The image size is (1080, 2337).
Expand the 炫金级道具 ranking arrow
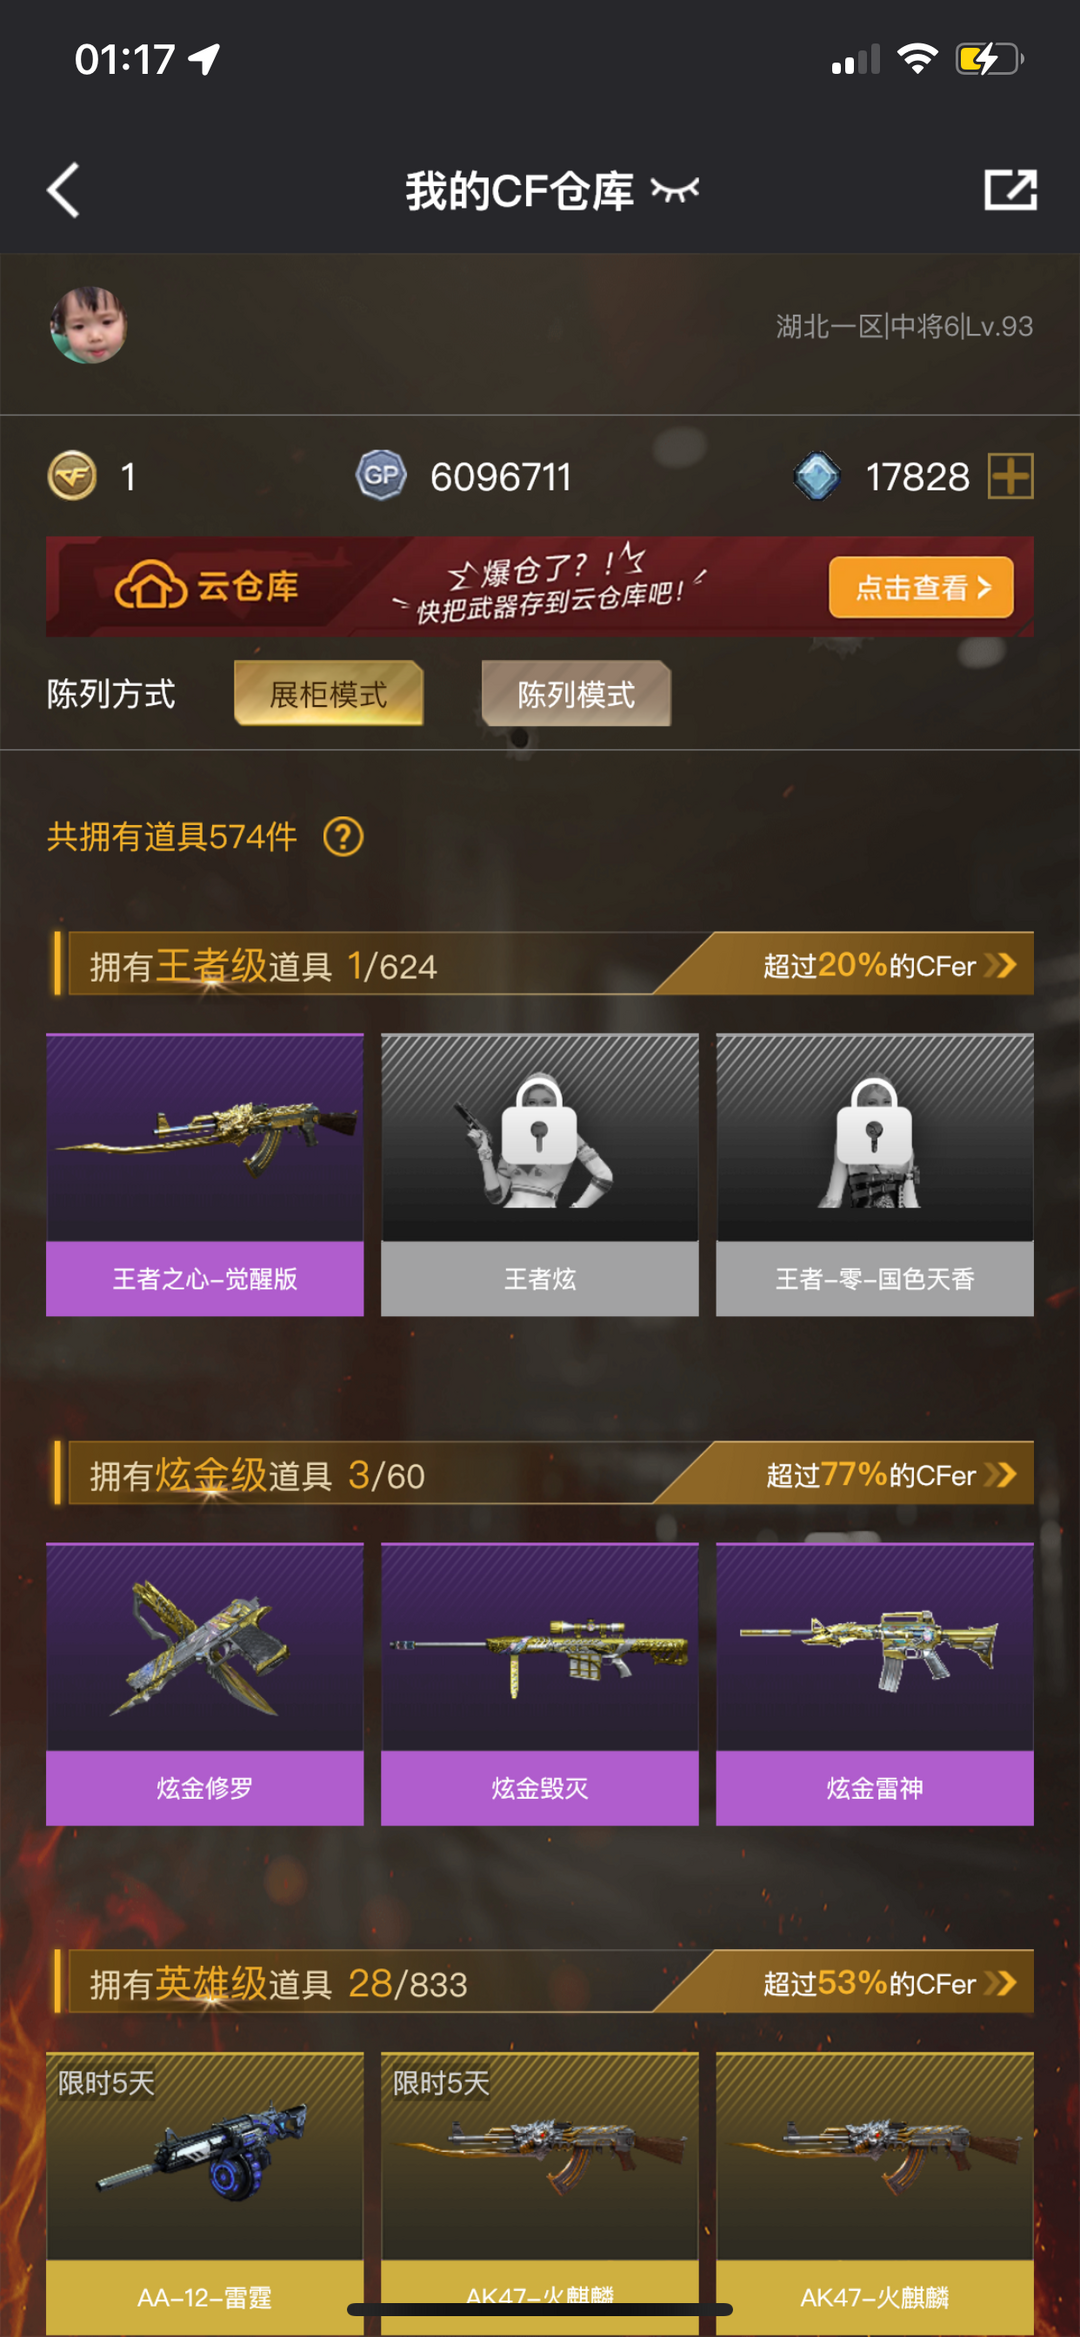(1000, 1474)
